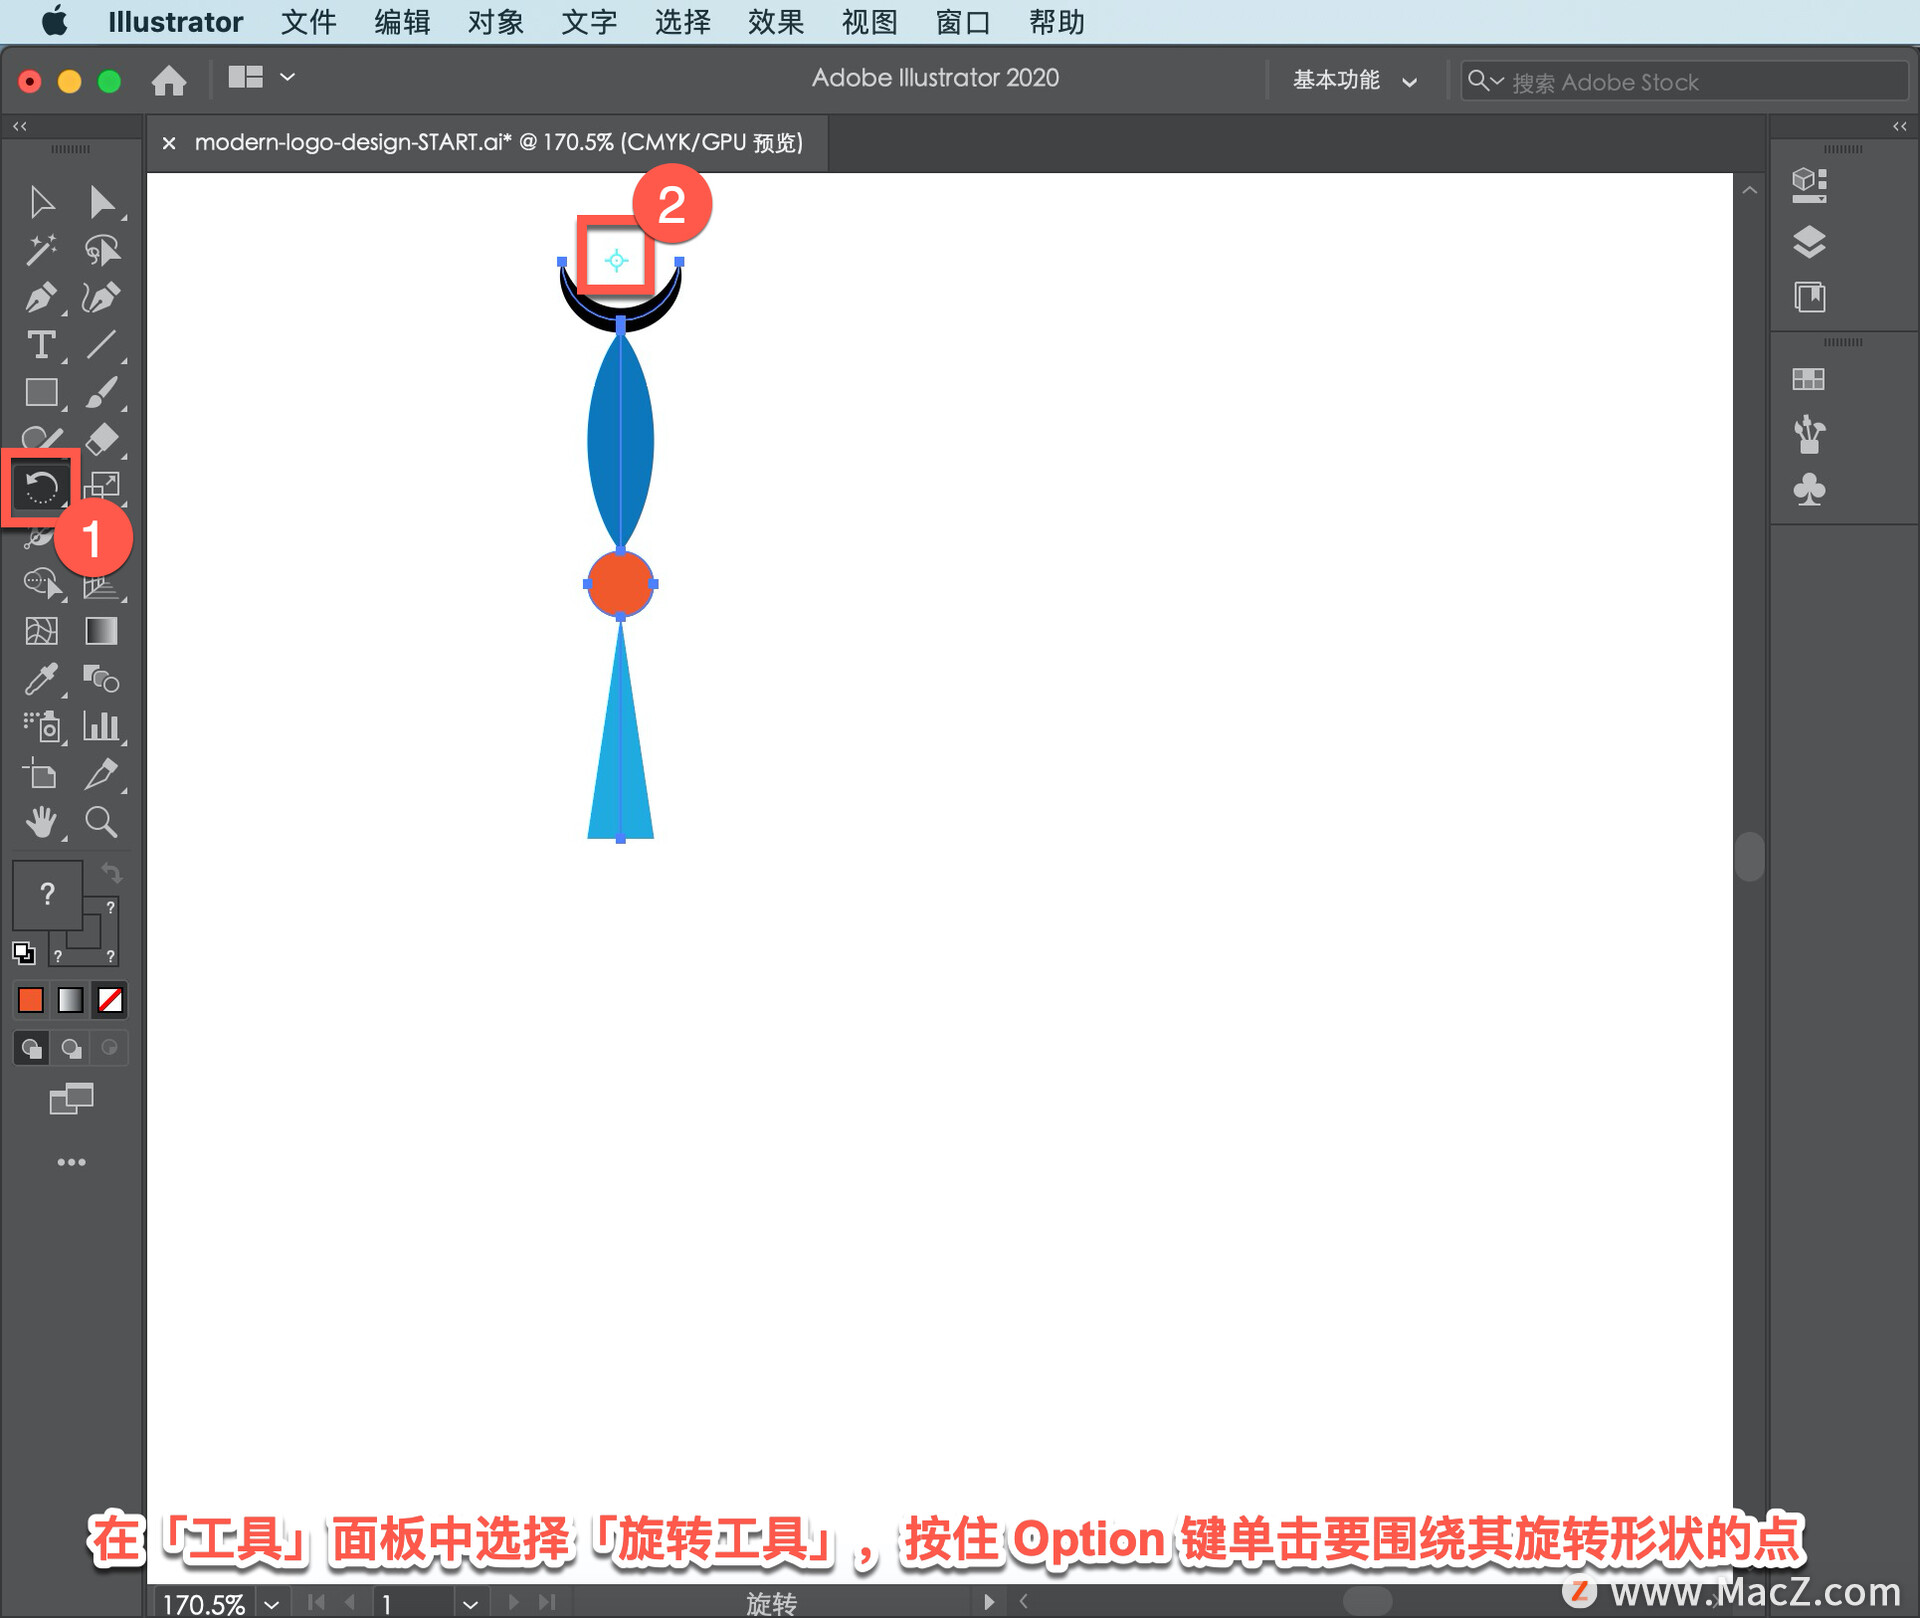Select the Curvature tool
This screenshot has width=1920, height=1618.
click(101, 297)
